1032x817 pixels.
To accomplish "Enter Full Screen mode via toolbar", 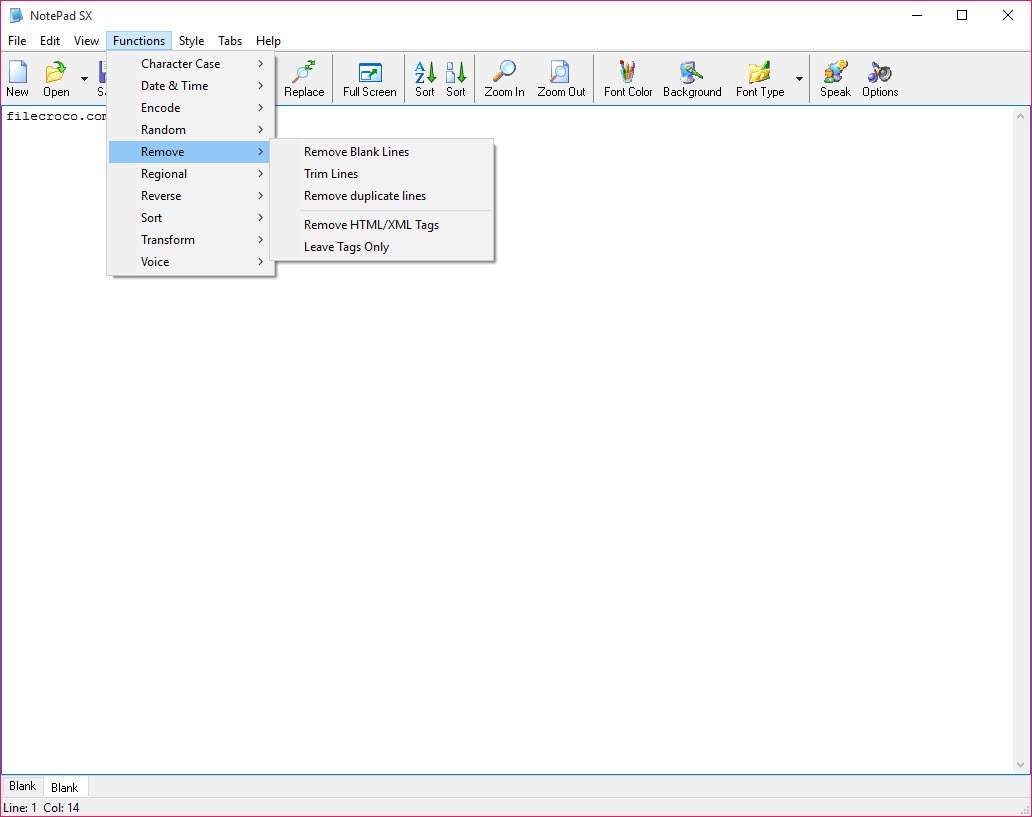I will 370,78.
